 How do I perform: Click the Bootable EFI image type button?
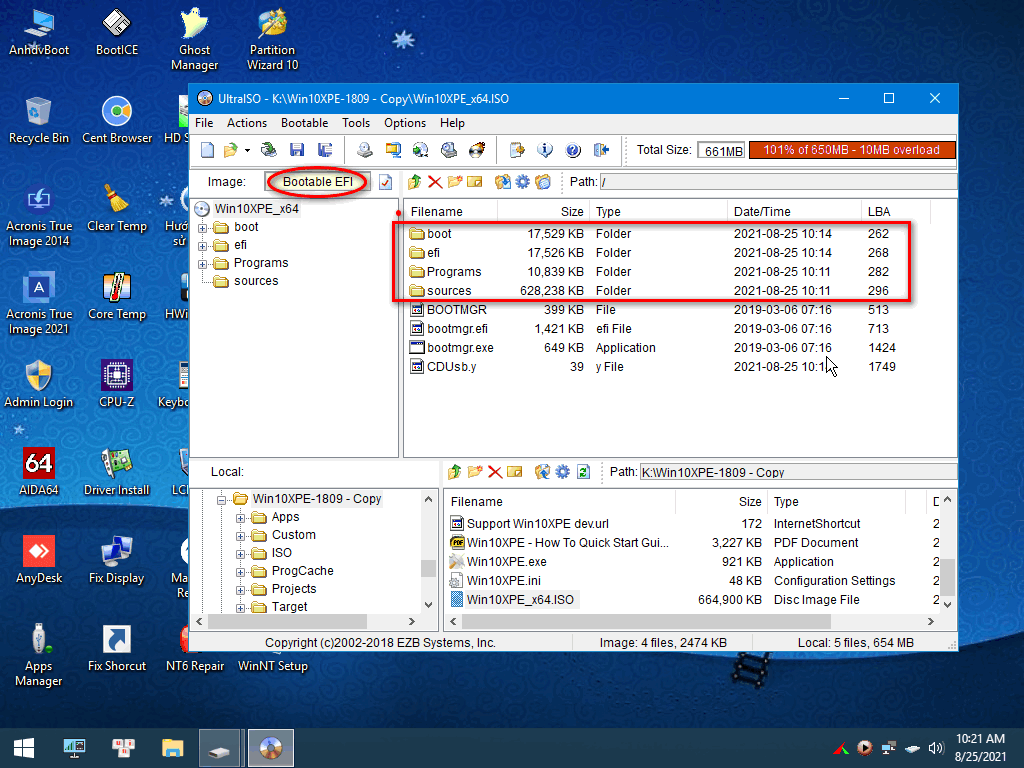point(317,182)
